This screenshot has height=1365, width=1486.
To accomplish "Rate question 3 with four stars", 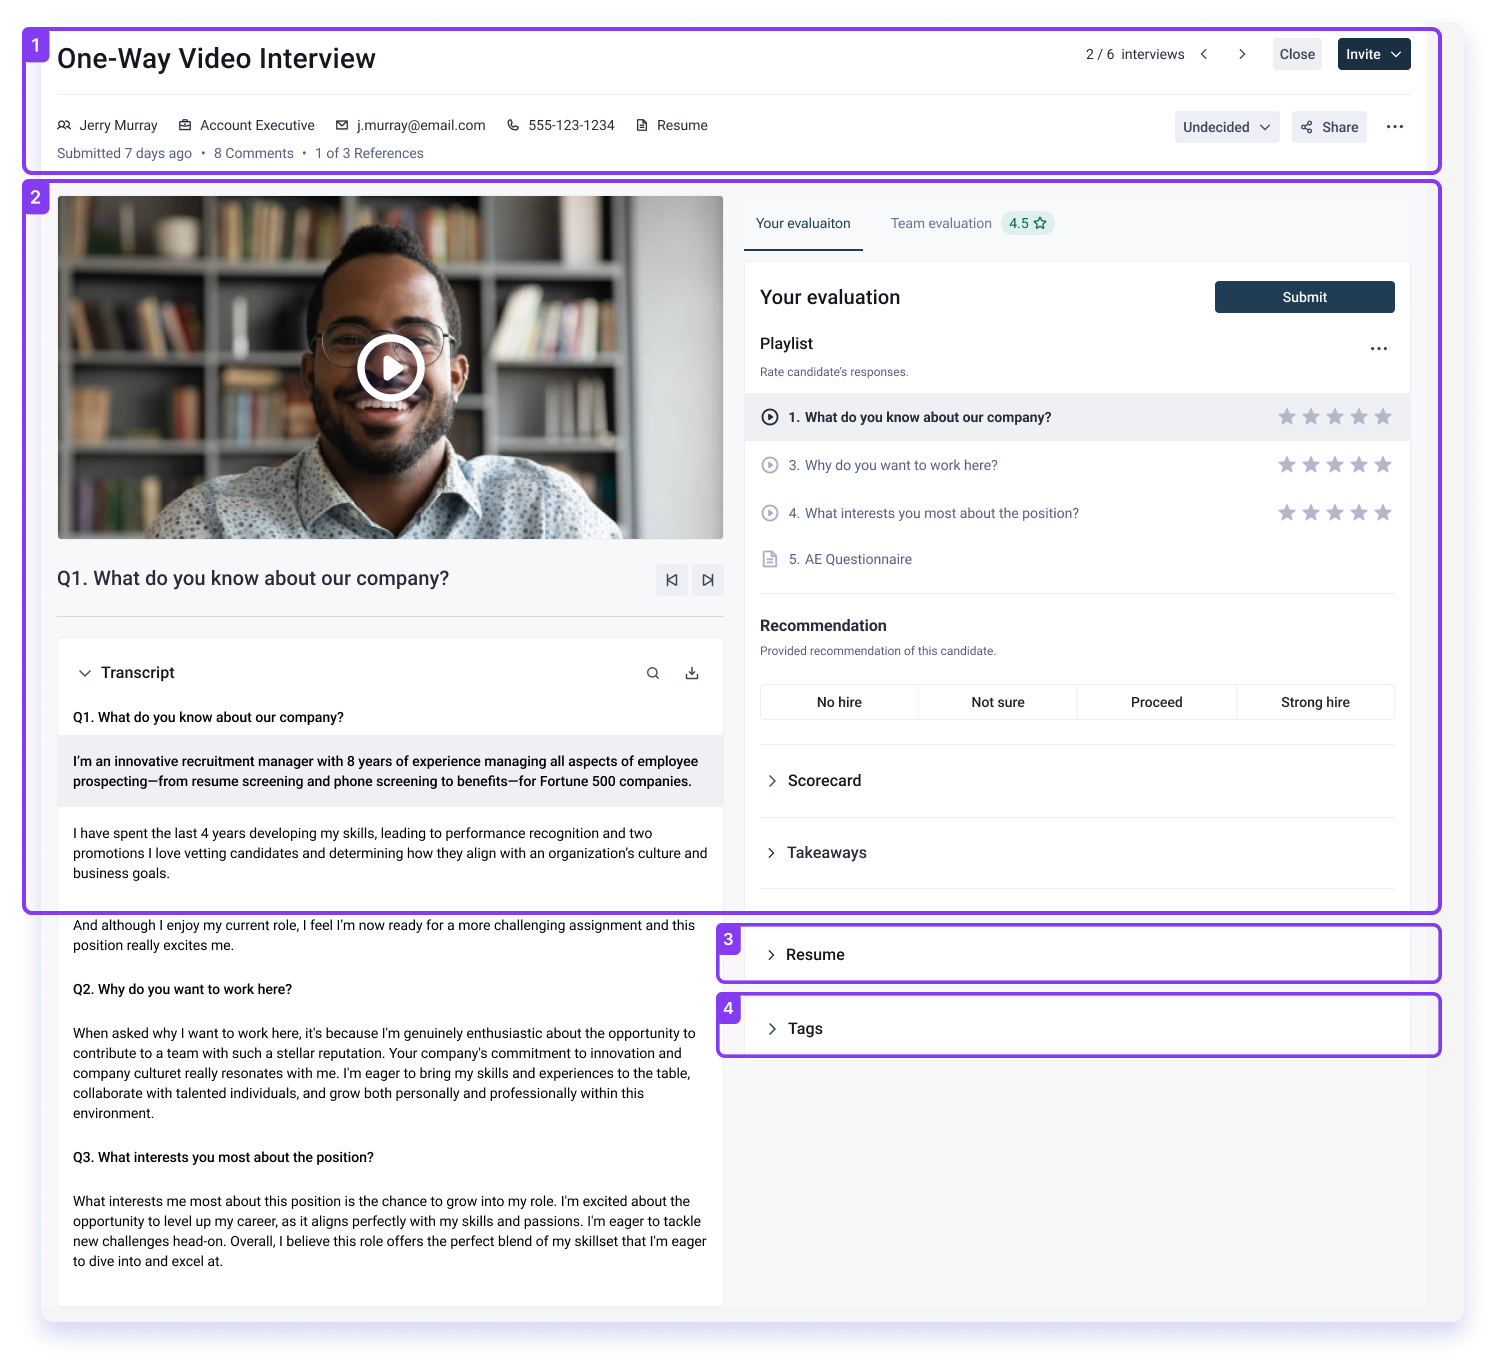I will tap(1359, 465).
